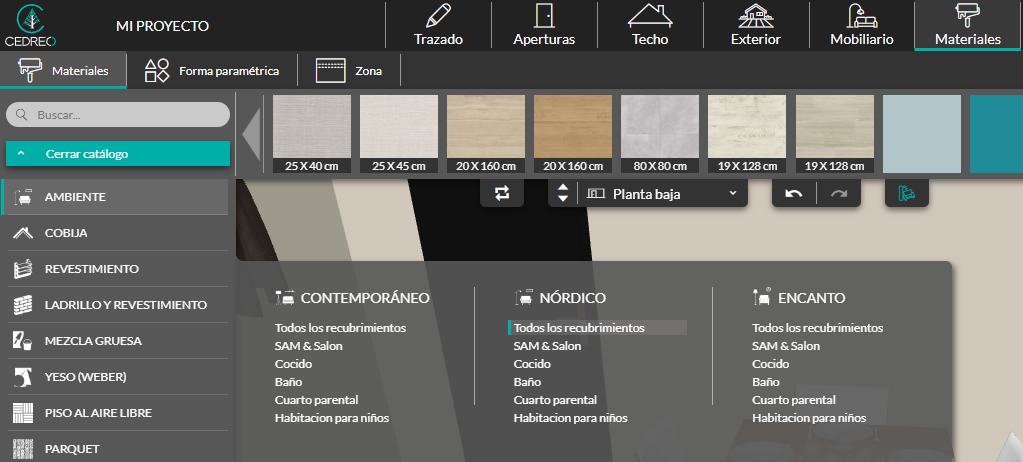Pick the 25 X 40 cm tile
This screenshot has width=1023, height=462.
(x=312, y=134)
